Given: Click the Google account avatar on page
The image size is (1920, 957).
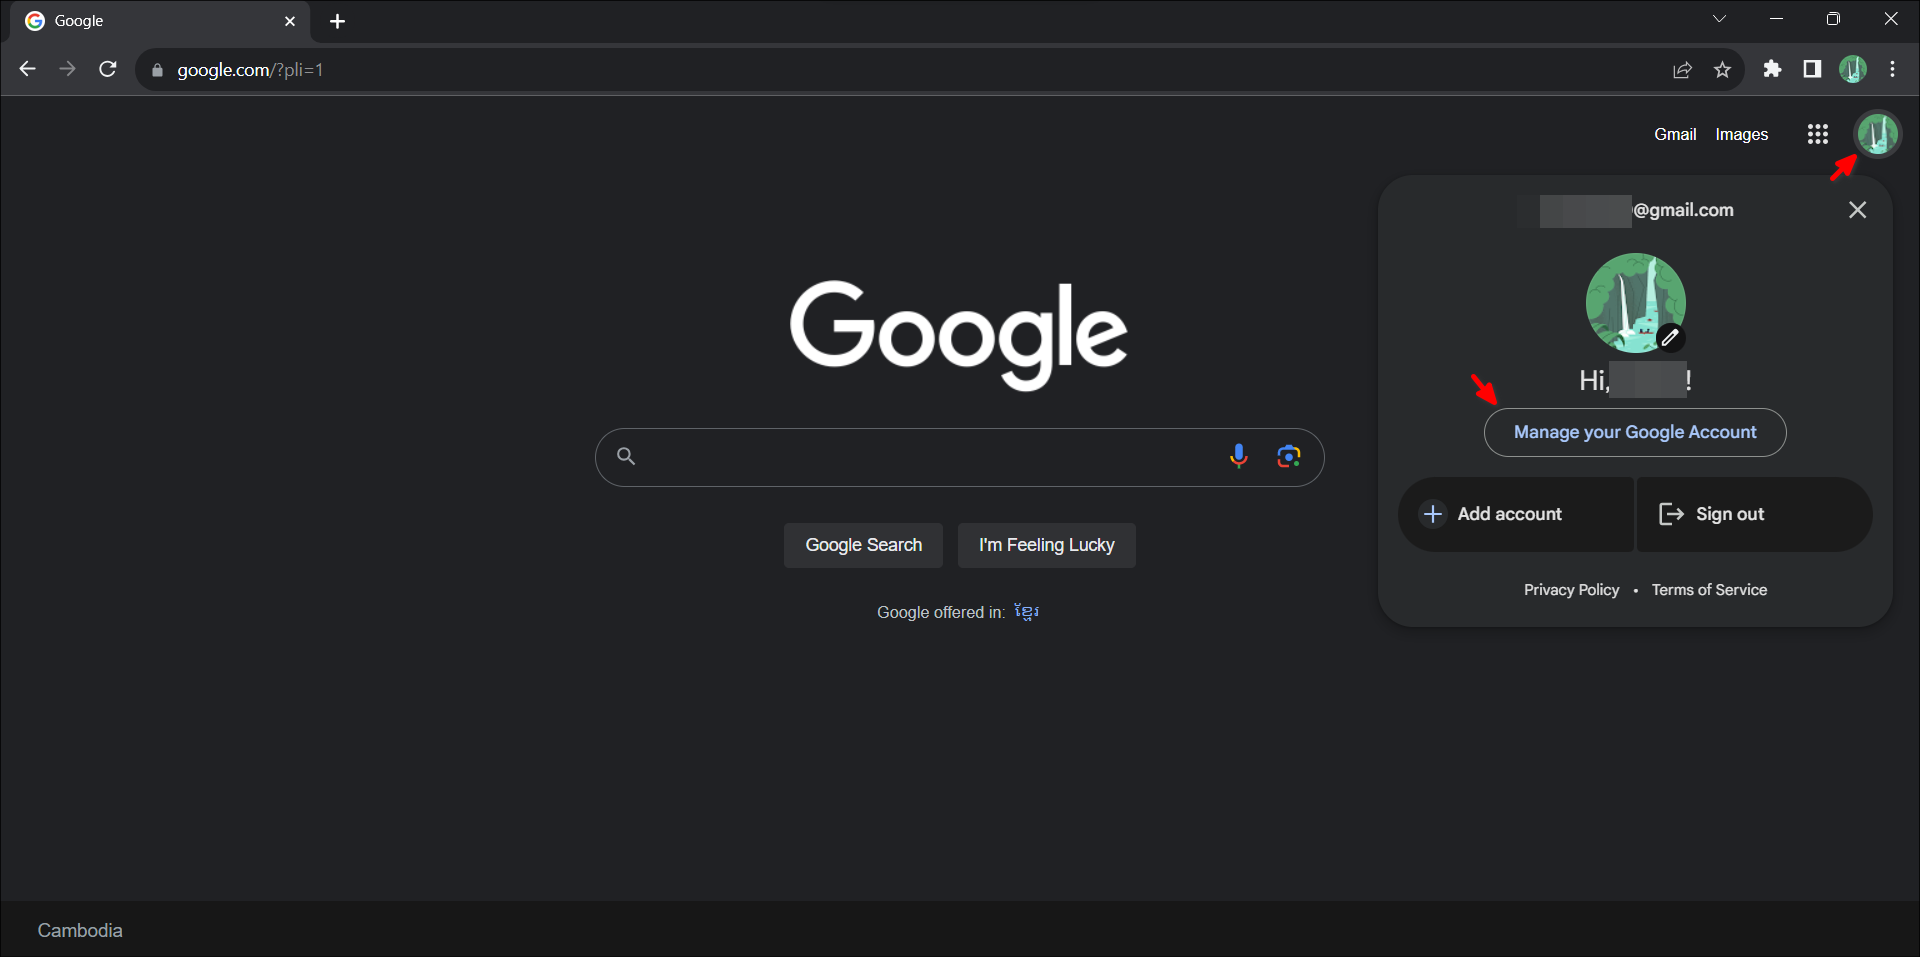Looking at the screenshot, I should [x=1877, y=134].
